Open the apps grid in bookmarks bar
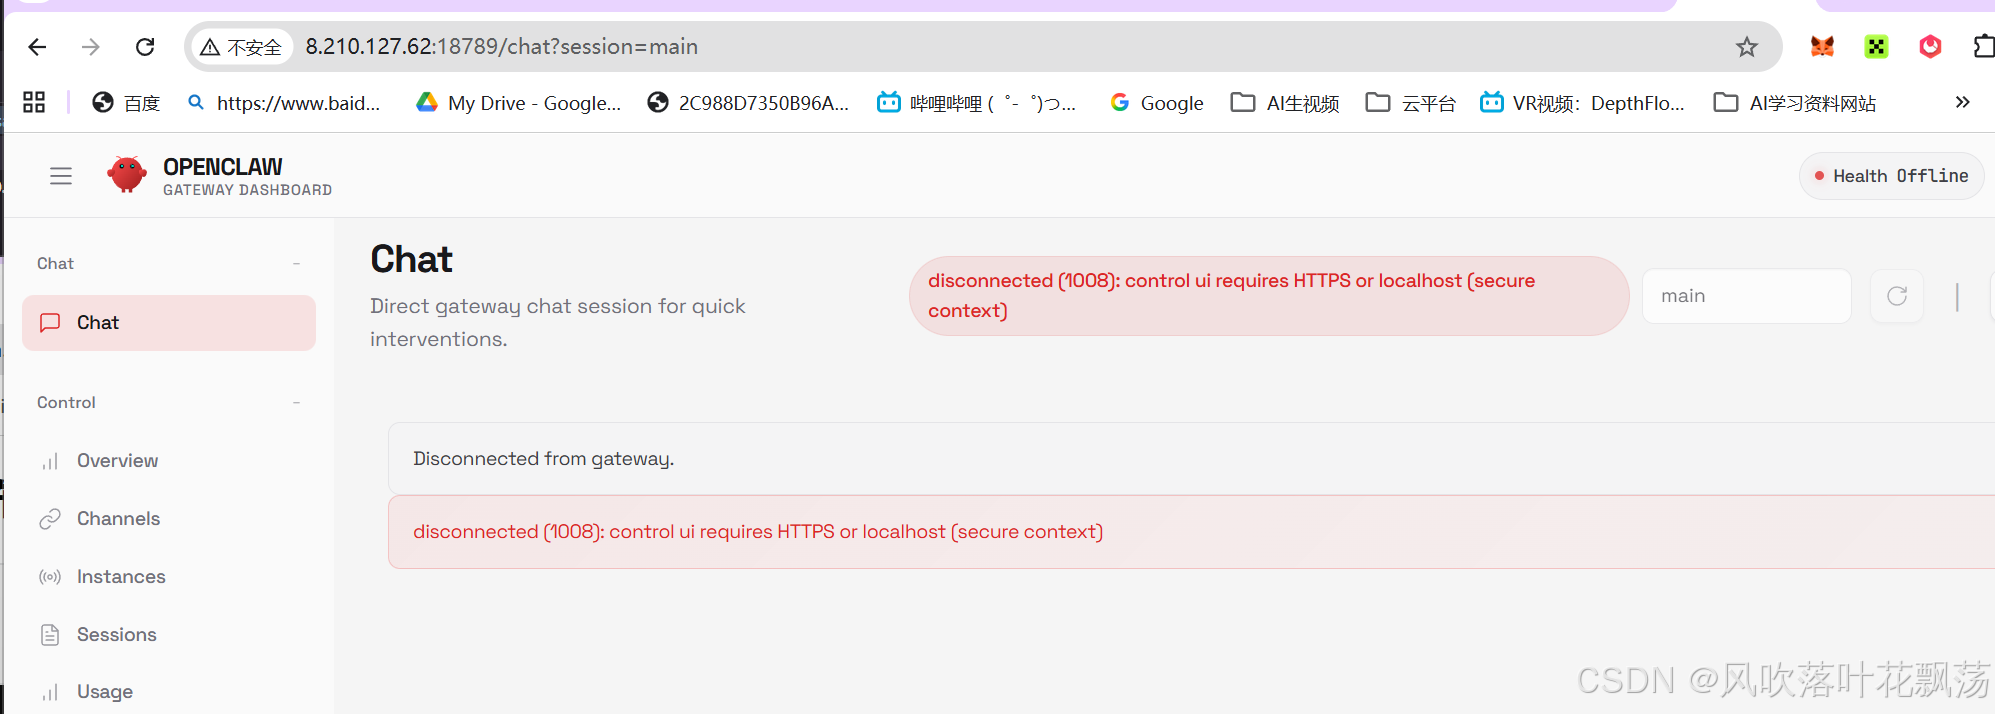Viewport: 1995px width, 714px height. coord(34,102)
